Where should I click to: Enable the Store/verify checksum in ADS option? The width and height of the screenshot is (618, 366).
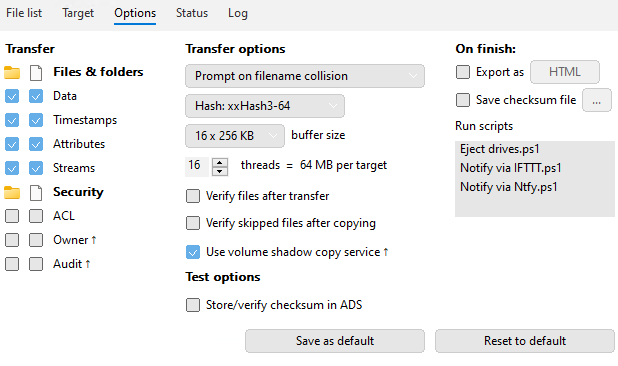click(193, 305)
